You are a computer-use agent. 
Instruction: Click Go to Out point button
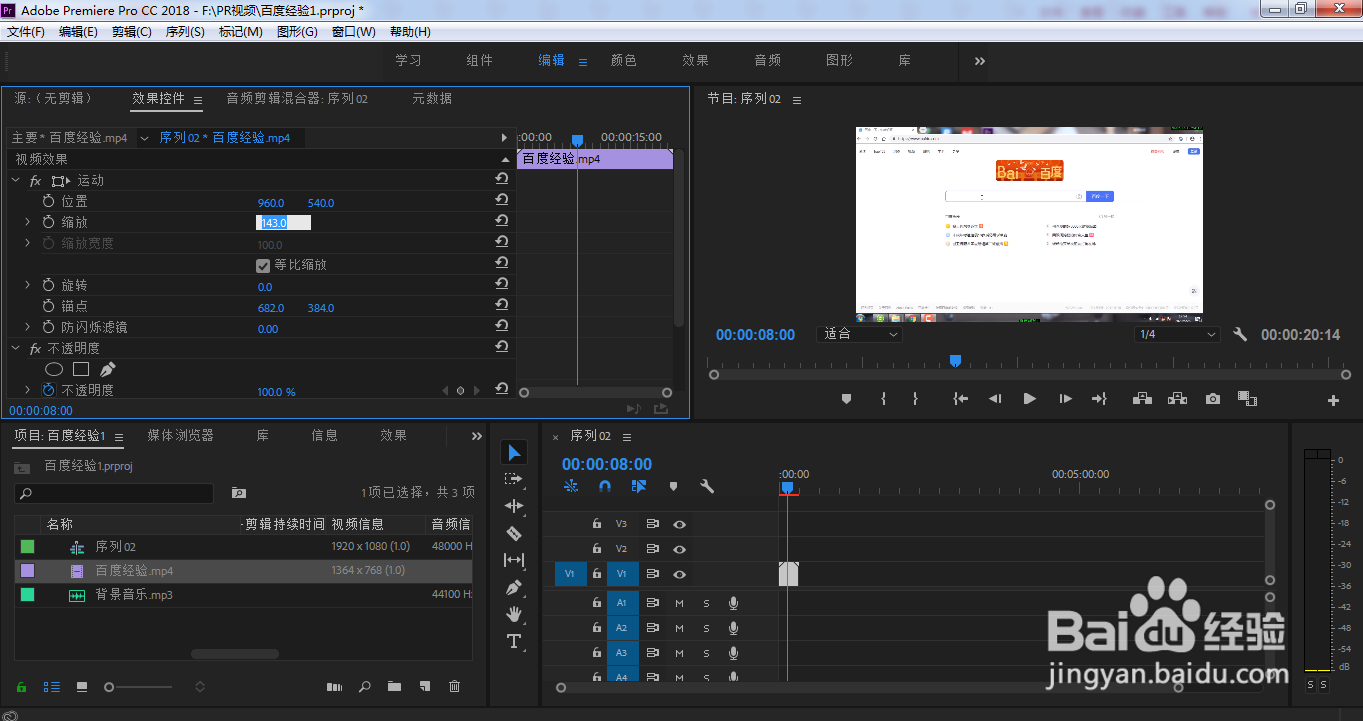click(1099, 398)
